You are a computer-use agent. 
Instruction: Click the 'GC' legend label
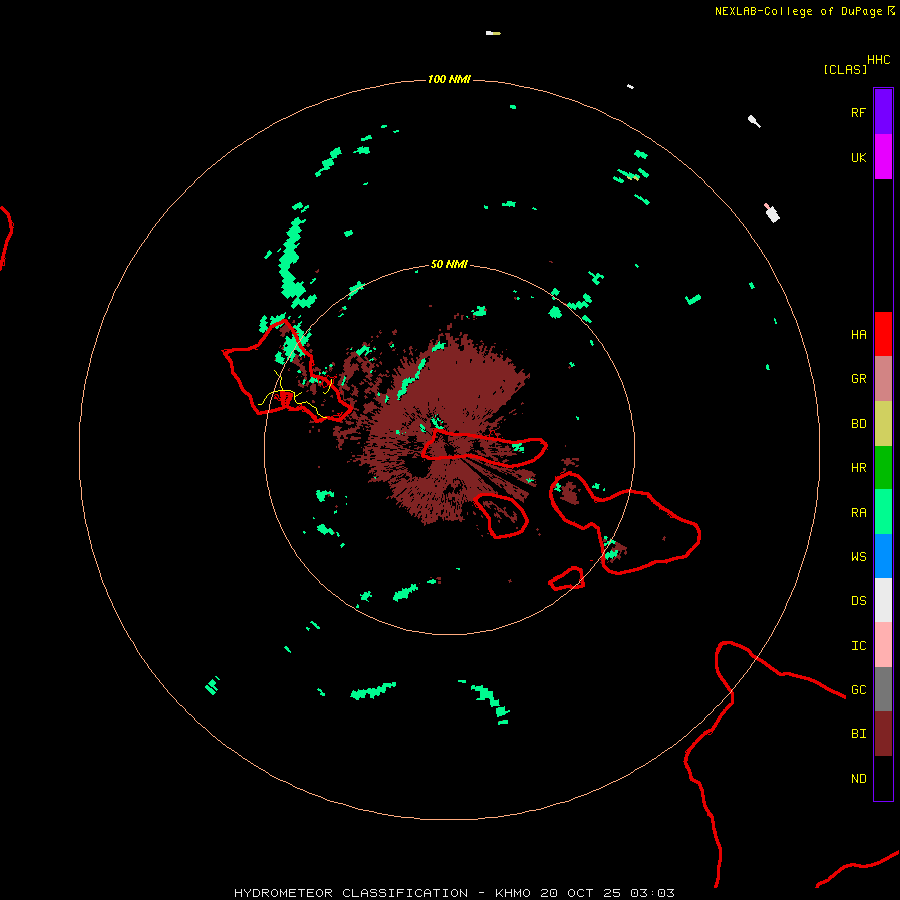[859, 689]
